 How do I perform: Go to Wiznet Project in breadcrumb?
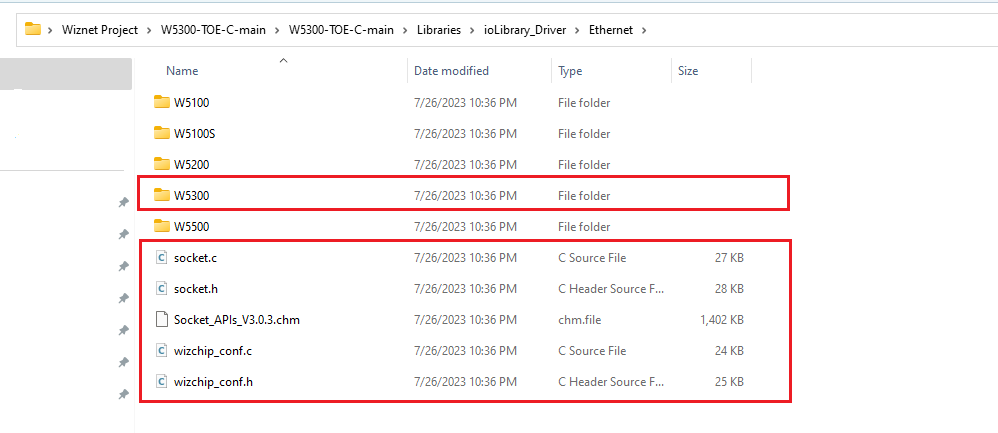coord(100,30)
